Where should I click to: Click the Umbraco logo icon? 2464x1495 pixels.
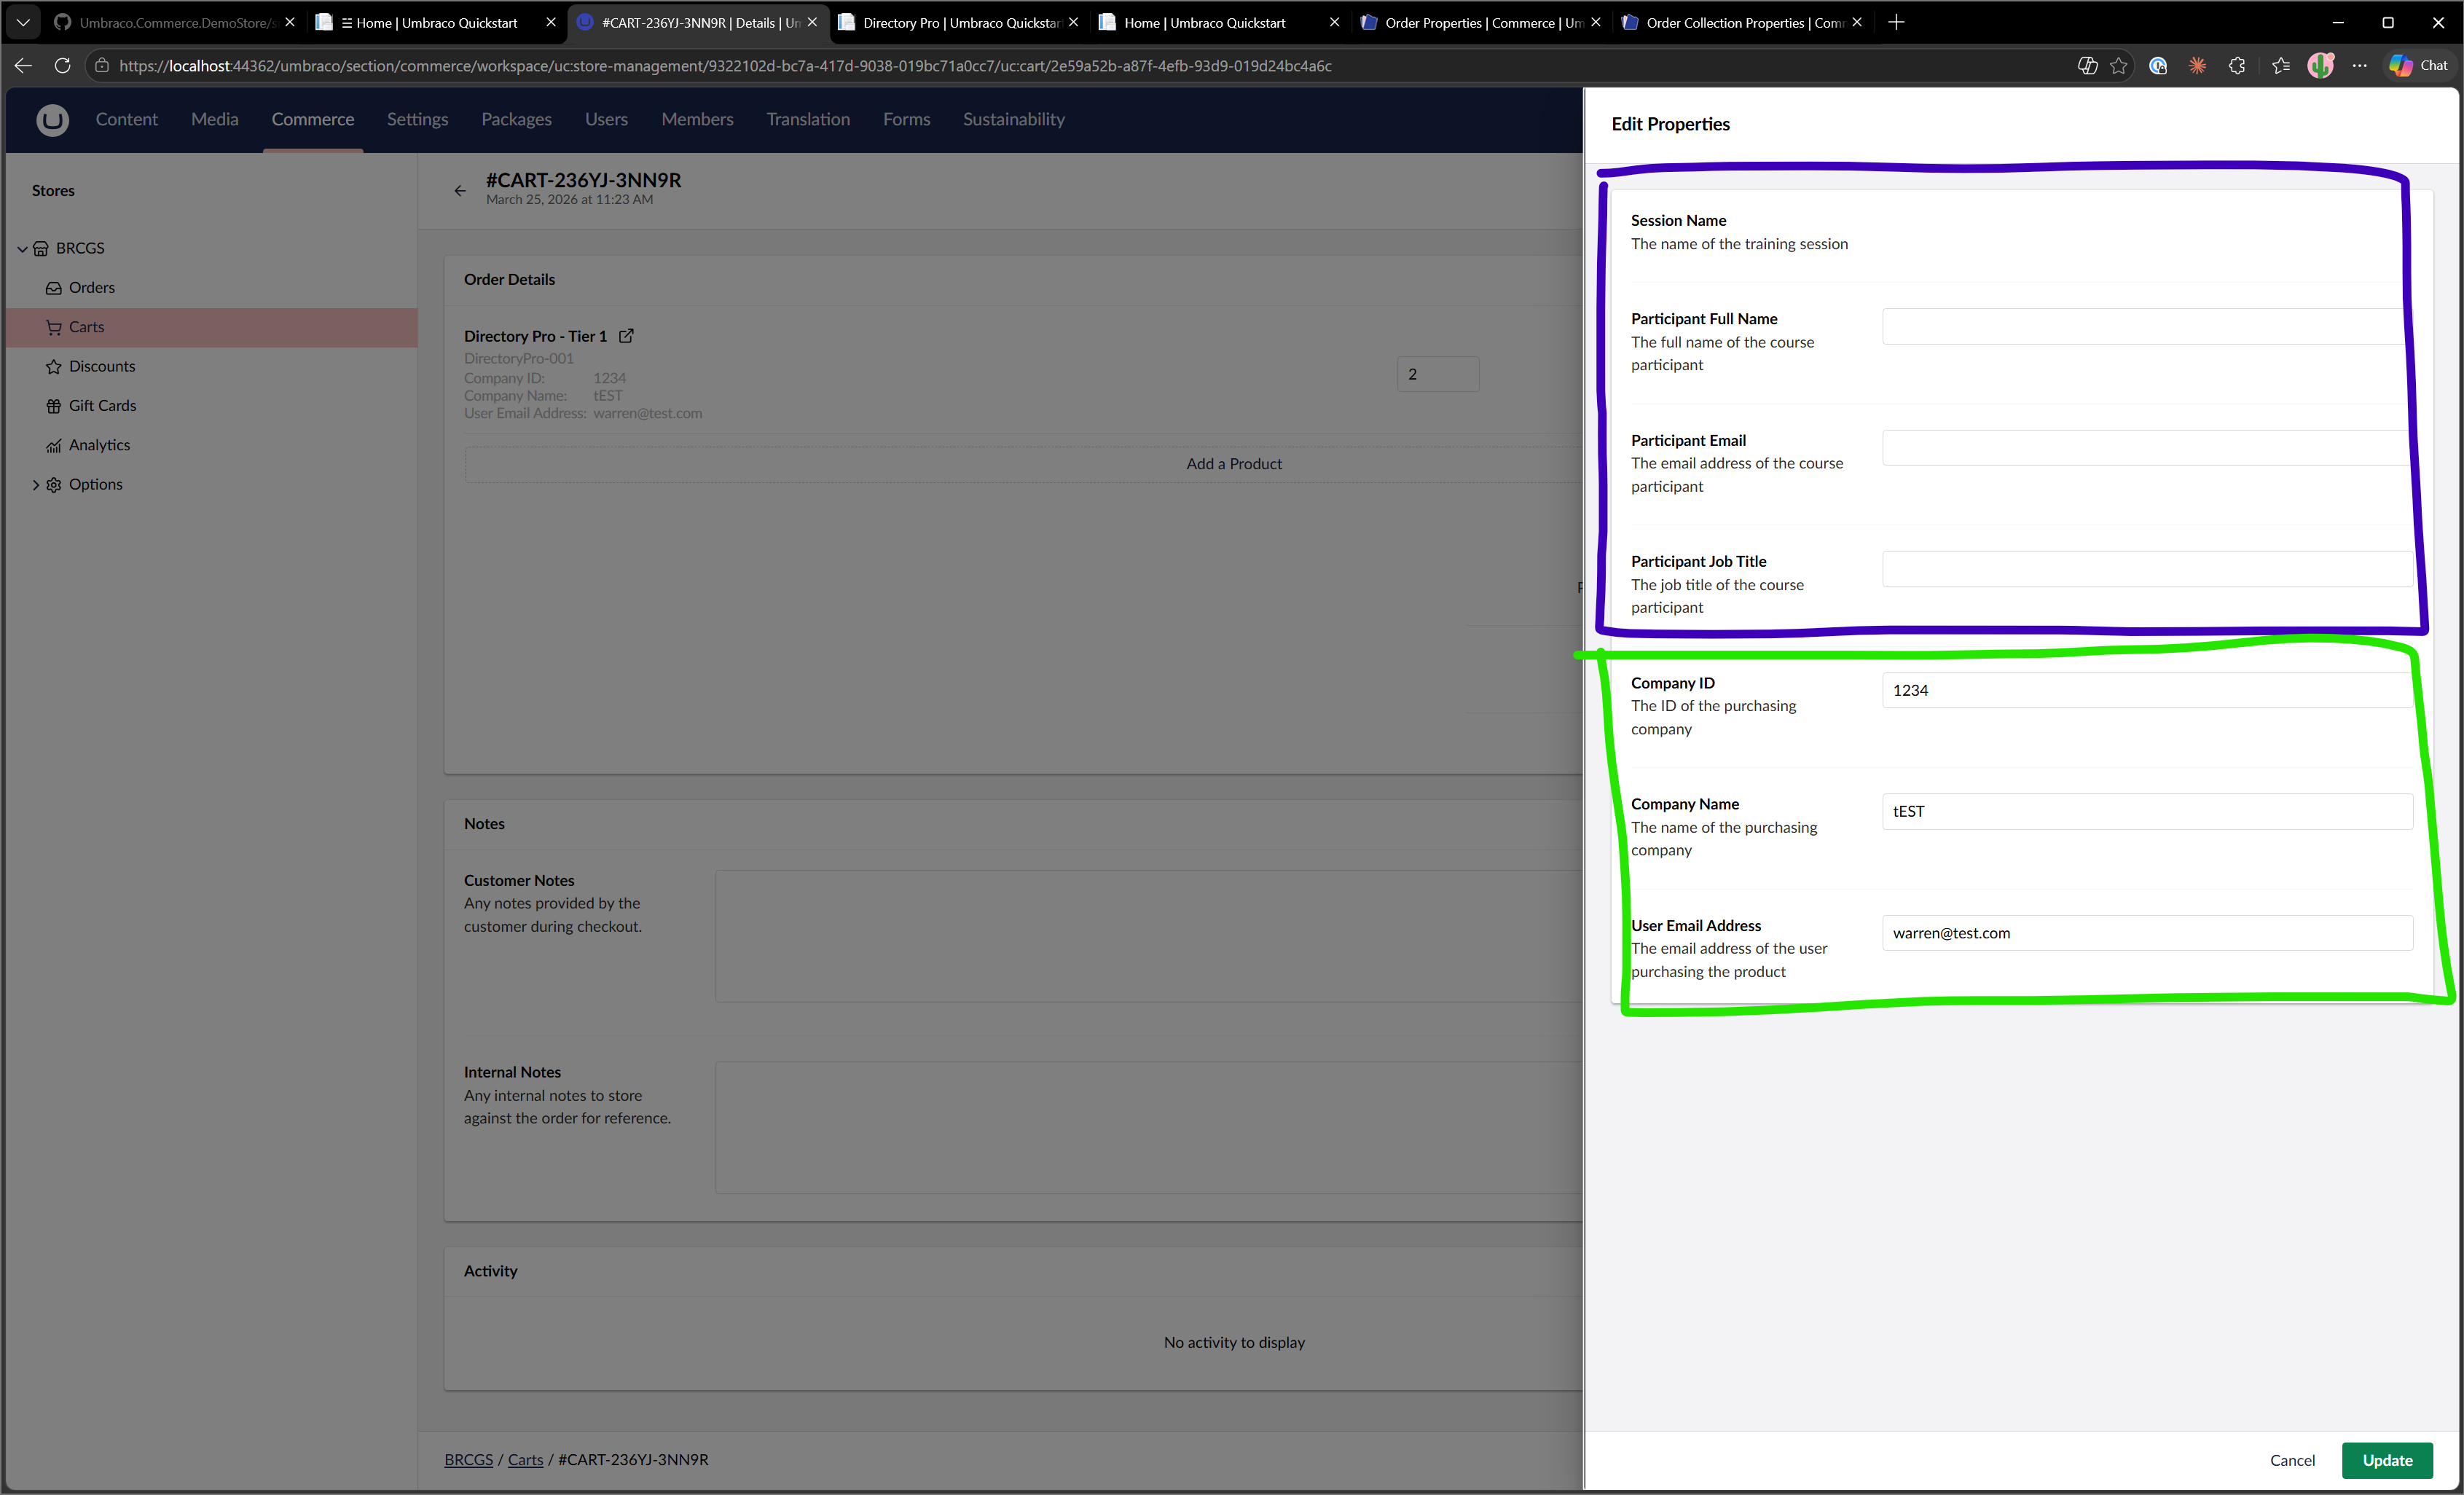(52, 120)
